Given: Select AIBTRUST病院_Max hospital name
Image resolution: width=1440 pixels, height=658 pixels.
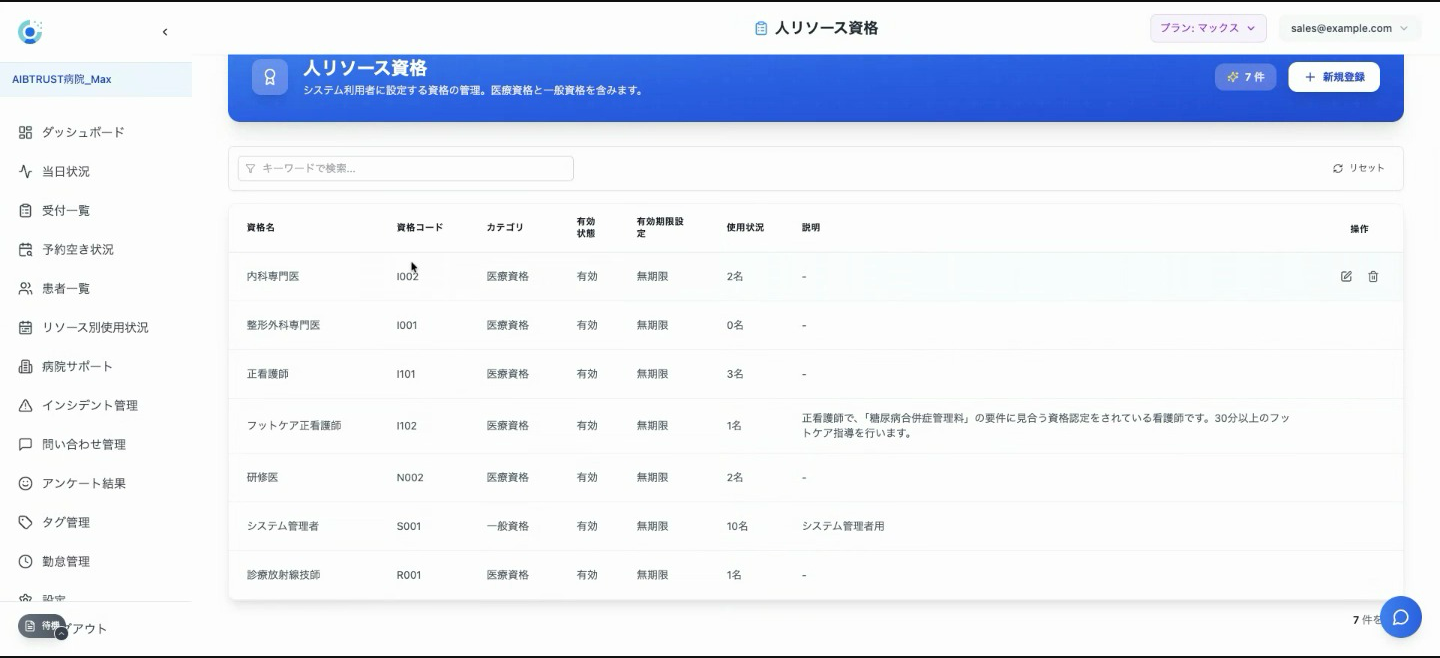Looking at the screenshot, I should [61, 79].
